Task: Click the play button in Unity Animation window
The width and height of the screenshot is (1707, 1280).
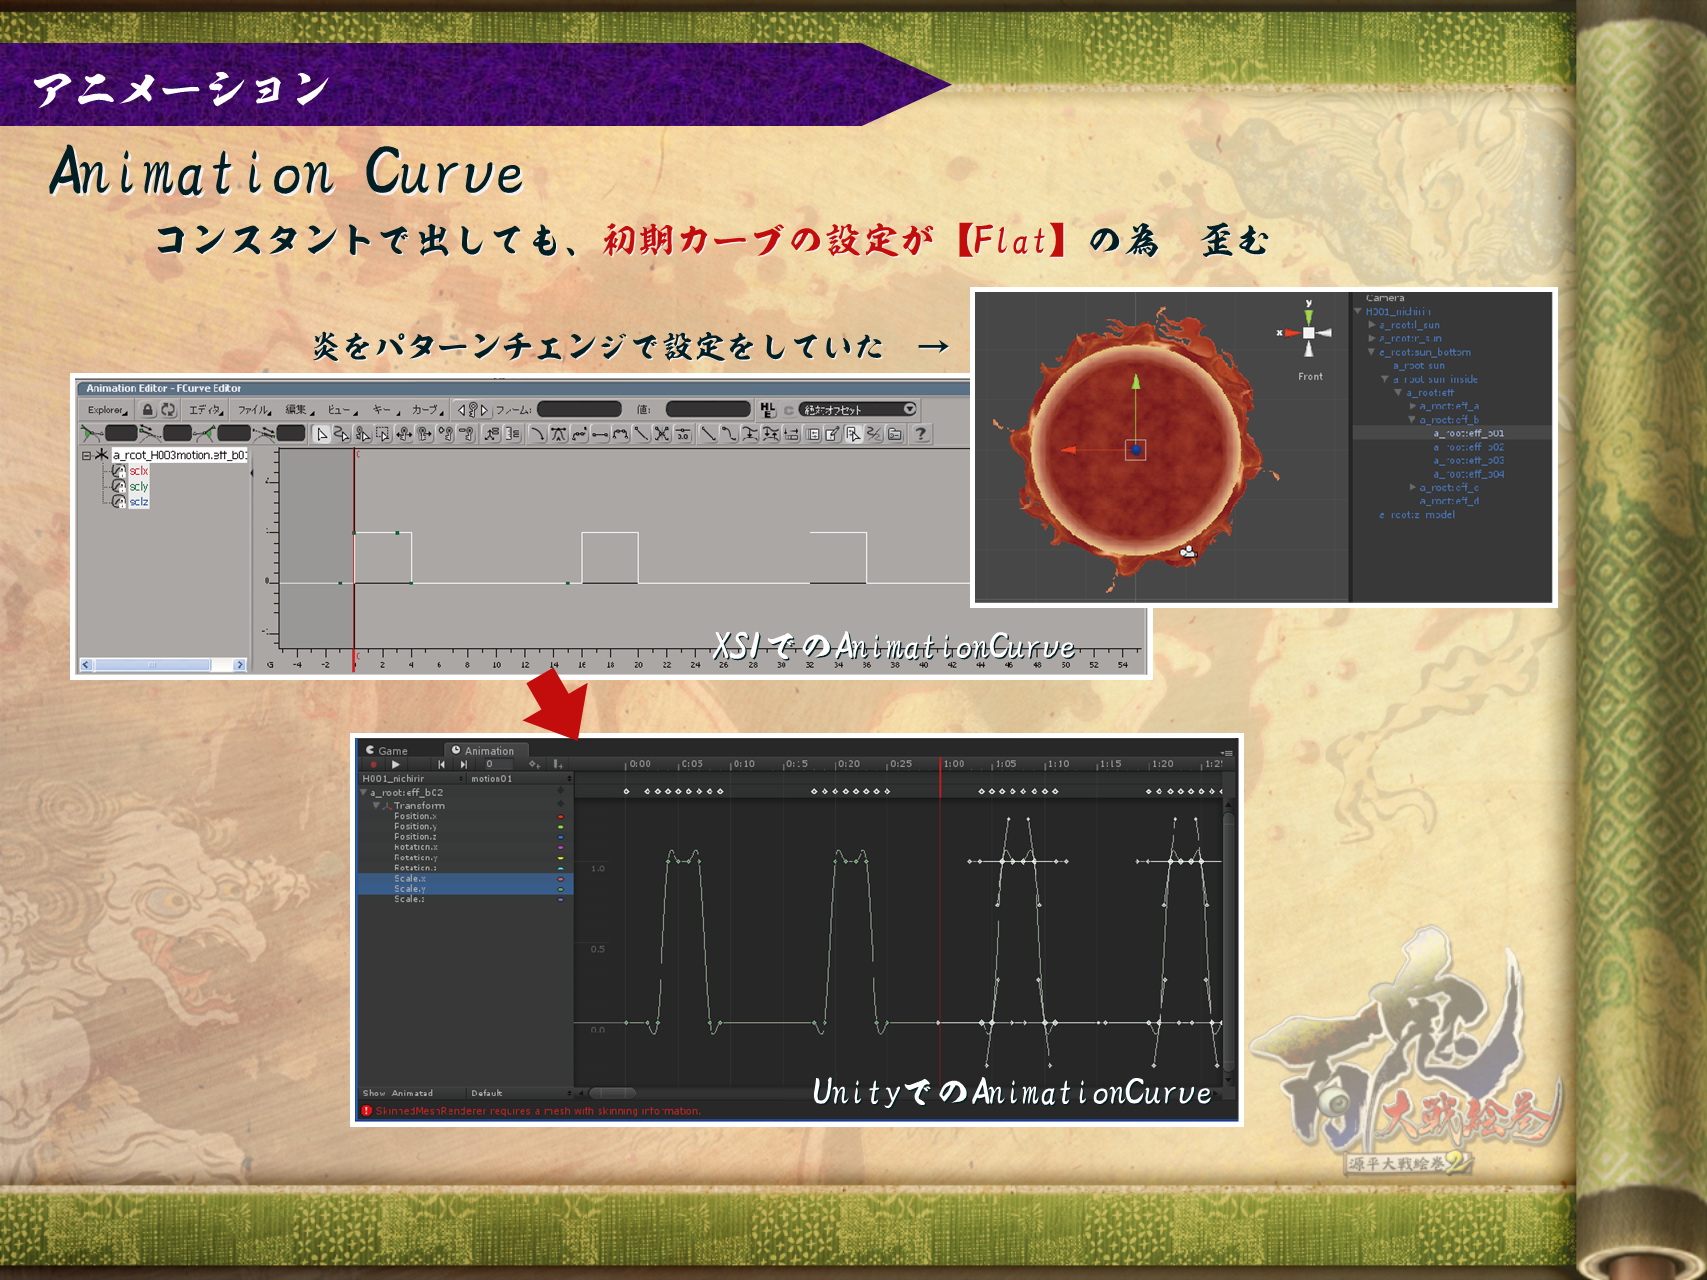Action: pos(396,764)
